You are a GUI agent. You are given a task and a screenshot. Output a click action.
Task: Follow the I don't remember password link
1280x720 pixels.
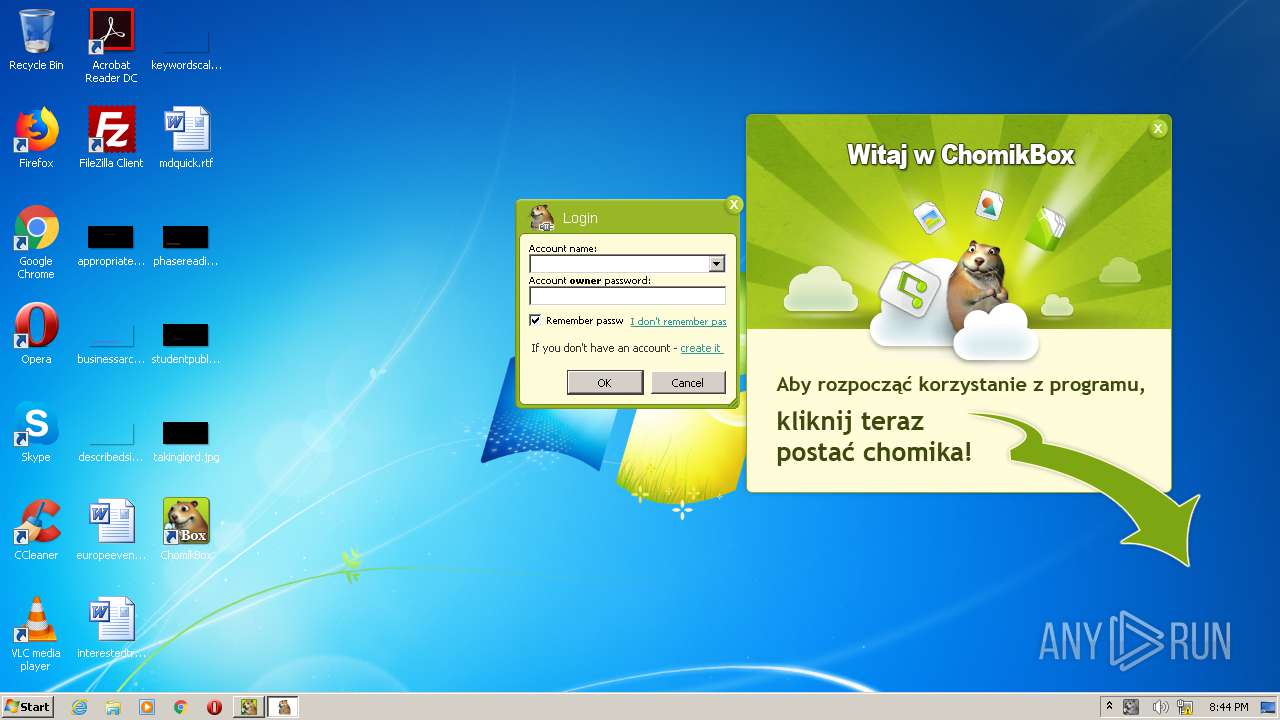[x=678, y=321]
